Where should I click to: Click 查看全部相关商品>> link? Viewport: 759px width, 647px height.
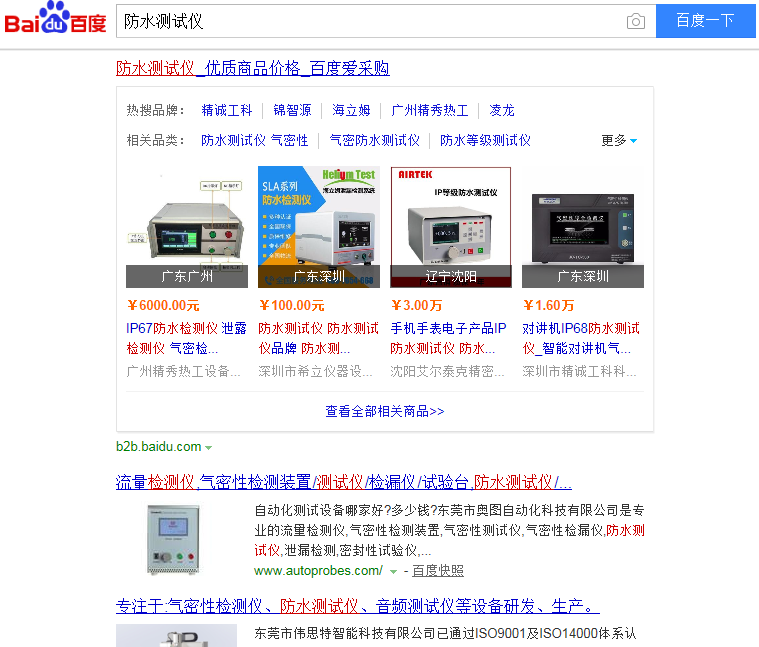click(x=385, y=411)
